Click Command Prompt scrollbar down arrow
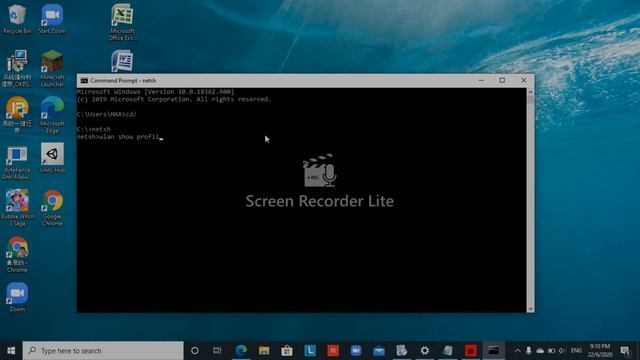Screen dimensions: 640x360 530,309
